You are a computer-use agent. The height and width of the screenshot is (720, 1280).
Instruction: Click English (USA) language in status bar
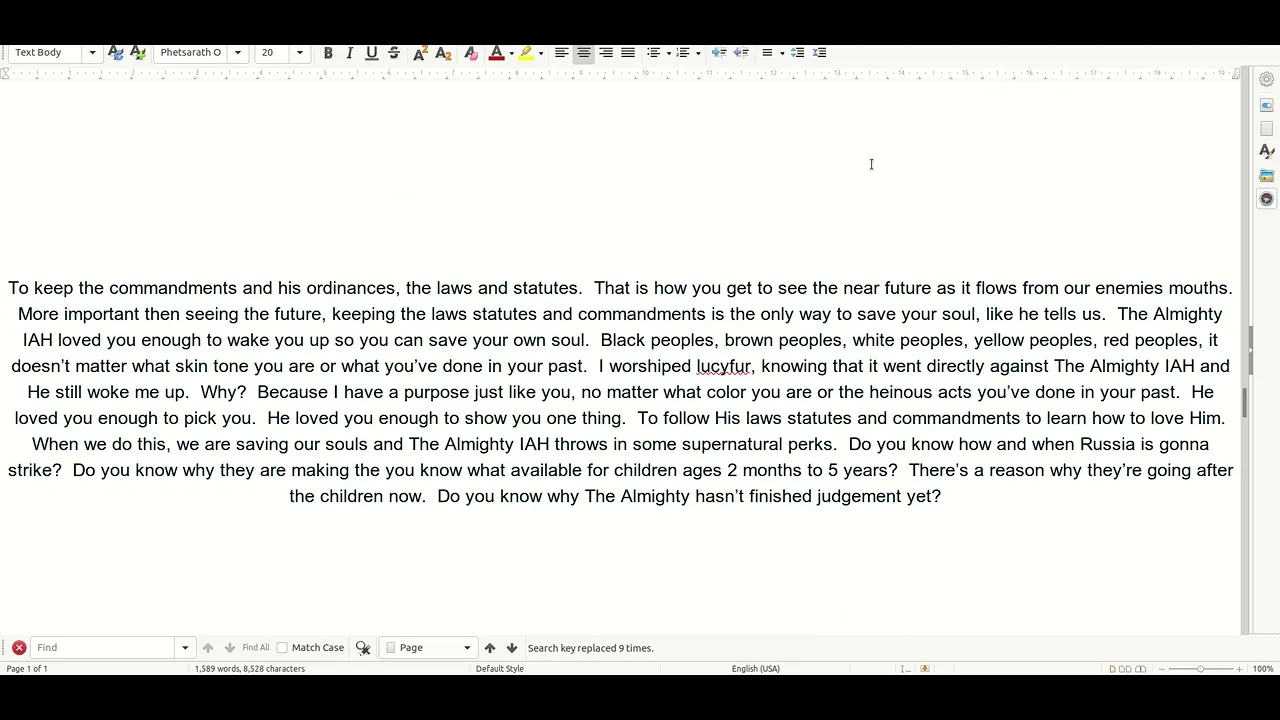[x=755, y=669]
